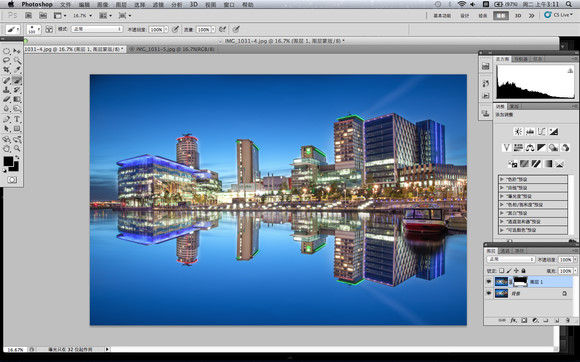This screenshot has height=362, width=580.
Task: Toggle Quick Mask mode button
Action: 12,180
